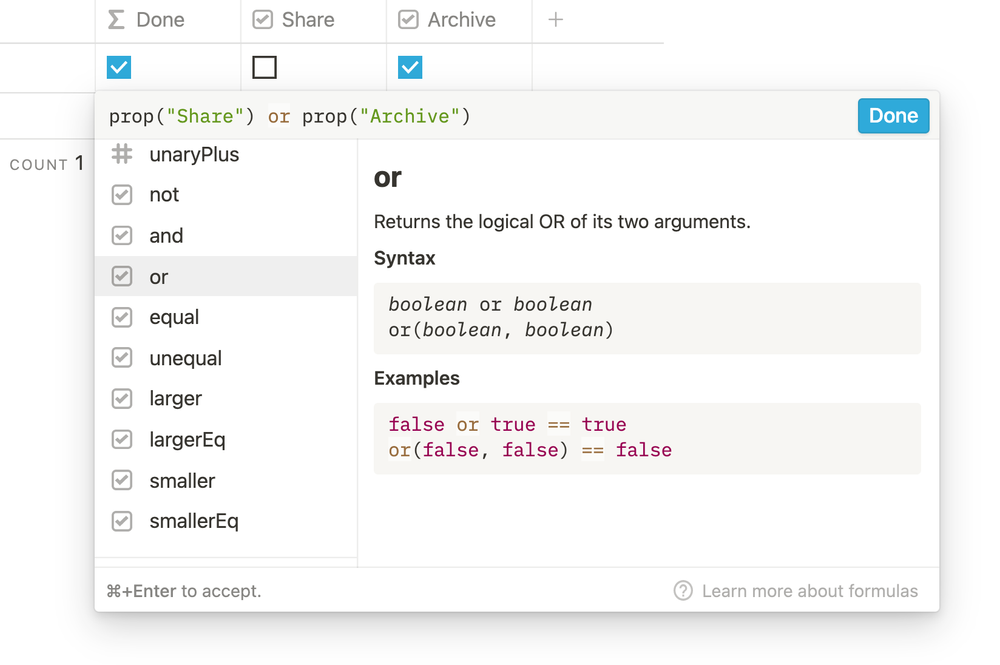The image size is (1000, 665).
Task: Select the smallerEq function
Action: (x=226, y=521)
